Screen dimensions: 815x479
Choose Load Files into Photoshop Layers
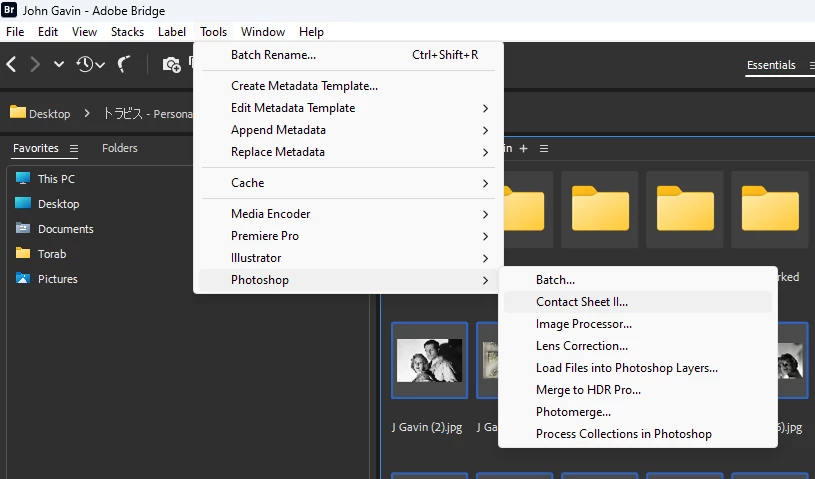tap(638, 368)
